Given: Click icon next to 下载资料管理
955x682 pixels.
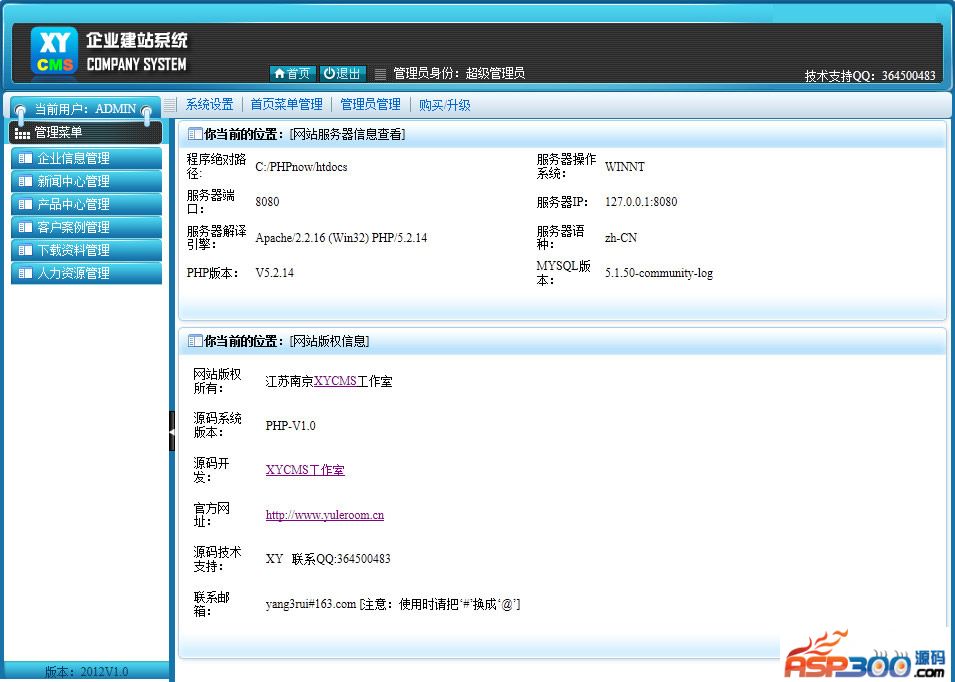Looking at the screenshot, I should tap(23, 250).
